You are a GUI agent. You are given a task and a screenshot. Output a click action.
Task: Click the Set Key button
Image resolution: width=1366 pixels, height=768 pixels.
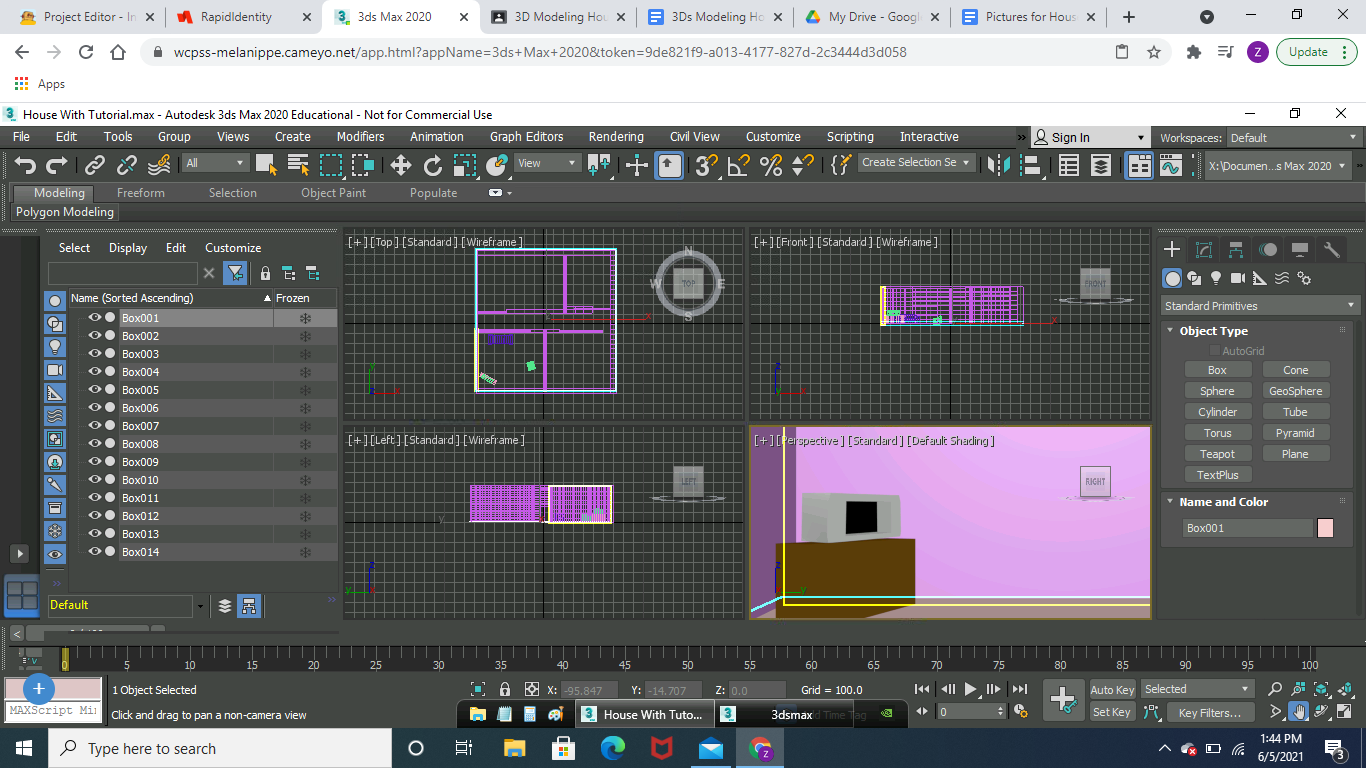tap(1112, 713)
